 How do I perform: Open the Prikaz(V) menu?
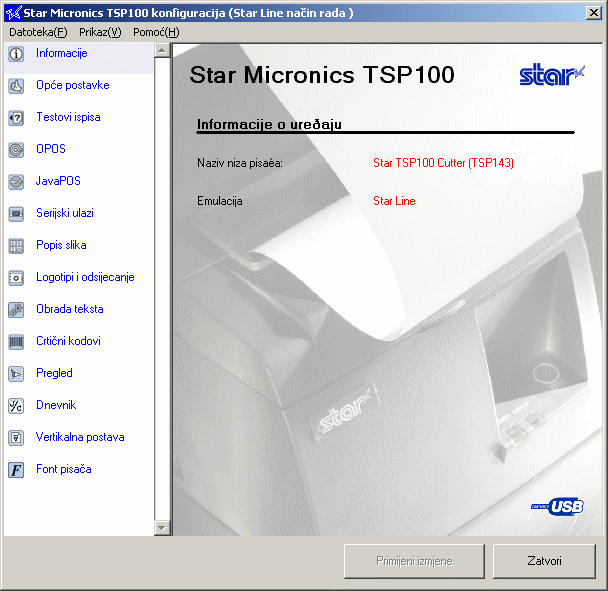[x=100, y=32]
